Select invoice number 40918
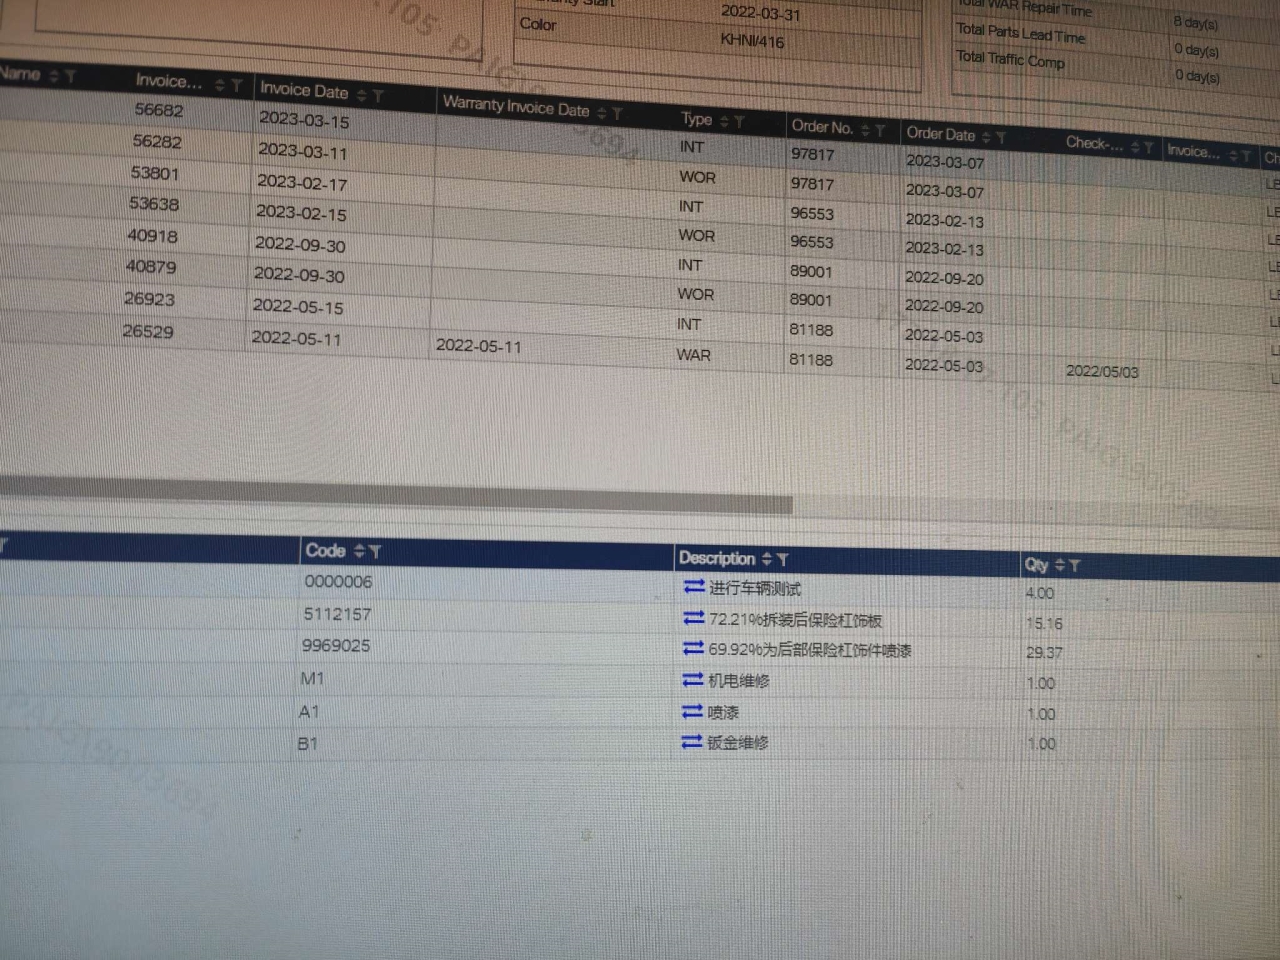The width and height of the screenshot is (1280, 960). (x=152, y=236)
